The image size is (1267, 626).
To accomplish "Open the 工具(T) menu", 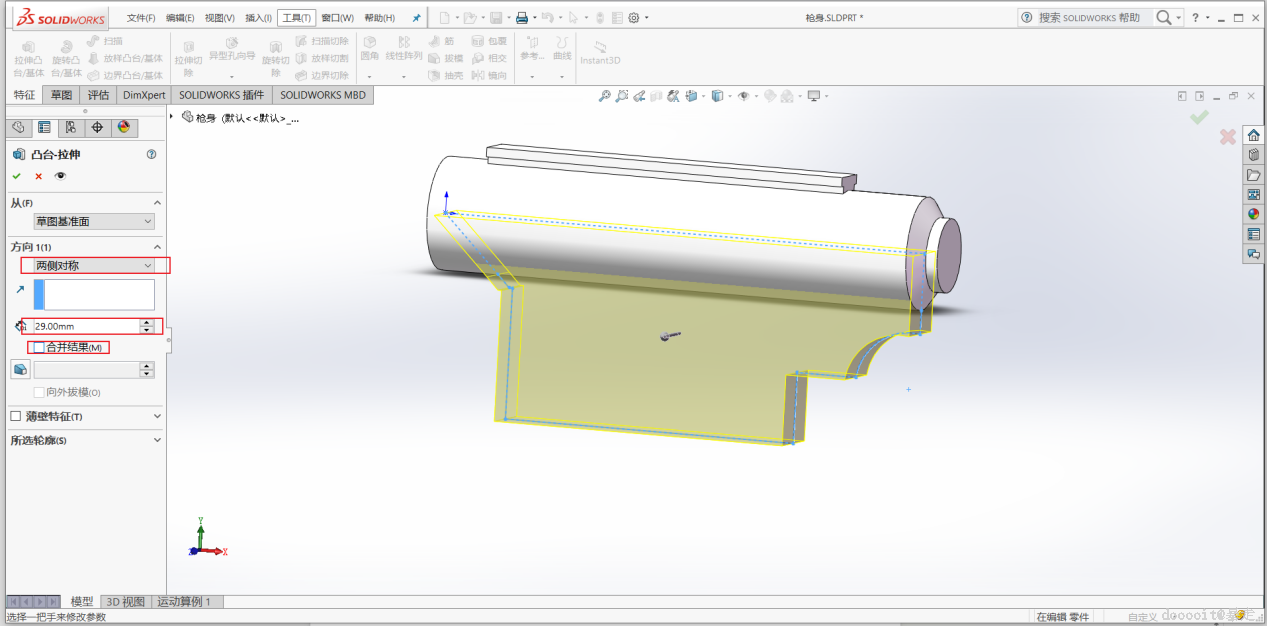I will tap(296, 18).
